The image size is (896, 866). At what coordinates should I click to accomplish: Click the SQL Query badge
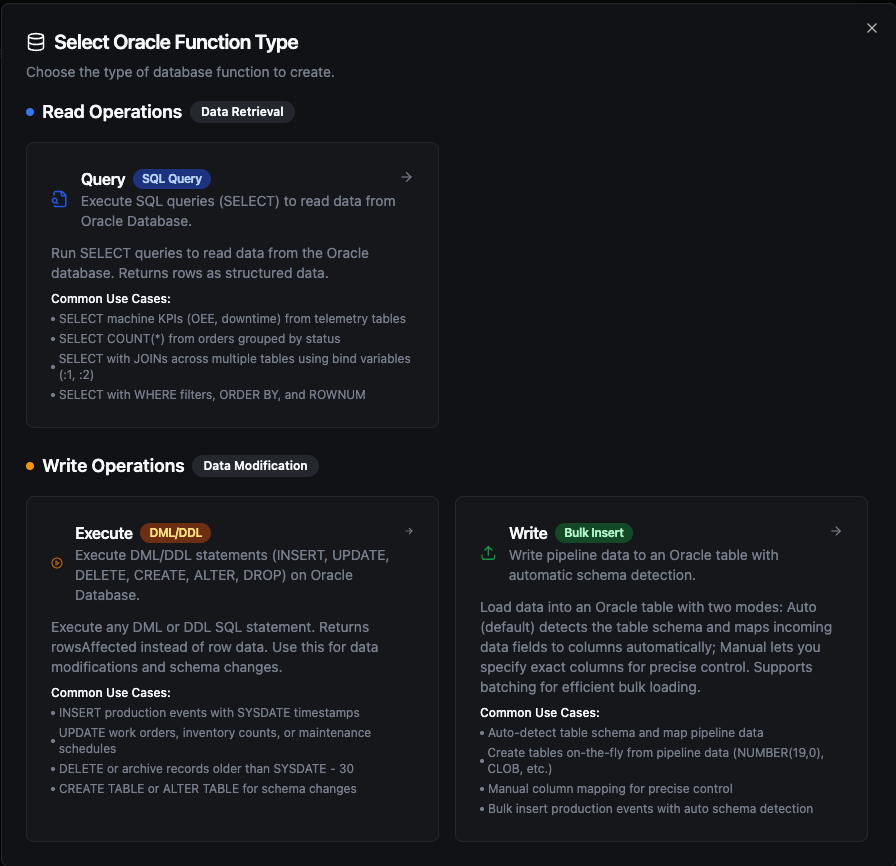(x=172, y=179)
